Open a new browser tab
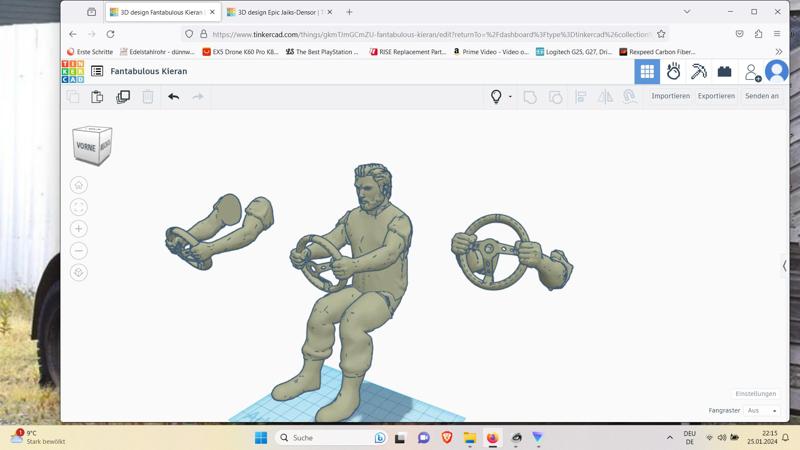The width and height of the screenshot is (800, 450). pos(349,12)
